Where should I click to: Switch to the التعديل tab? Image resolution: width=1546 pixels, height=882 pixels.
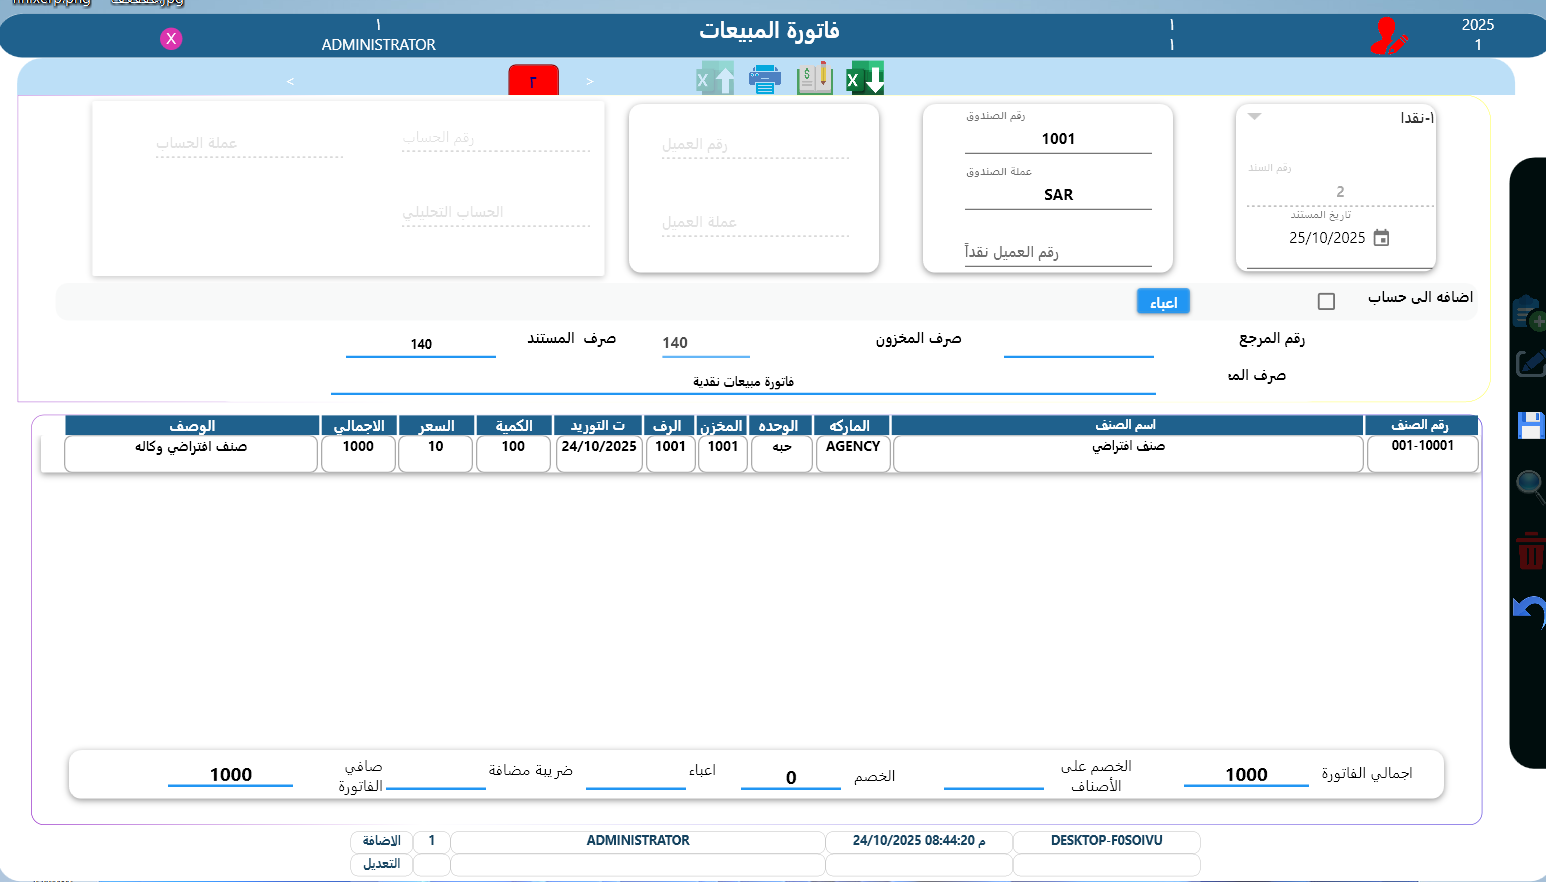click(x=381, y=864)
